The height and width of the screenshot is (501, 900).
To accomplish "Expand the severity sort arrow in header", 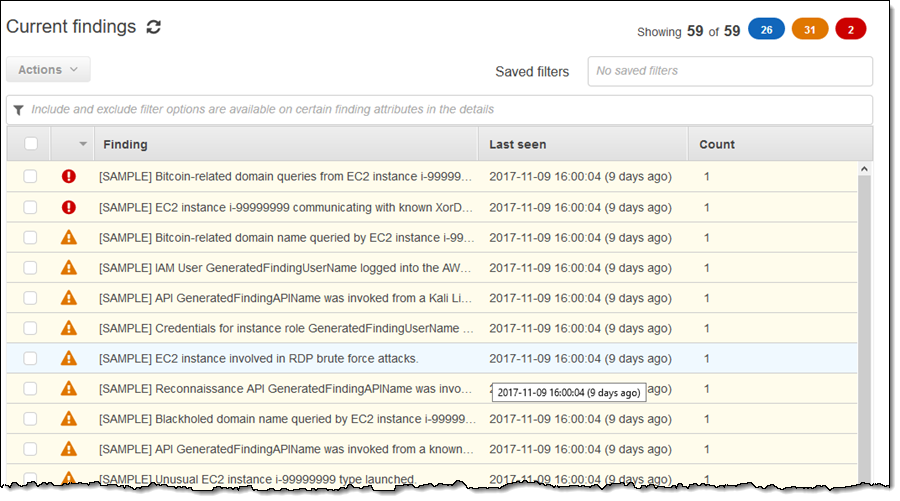I will point(81,144).
